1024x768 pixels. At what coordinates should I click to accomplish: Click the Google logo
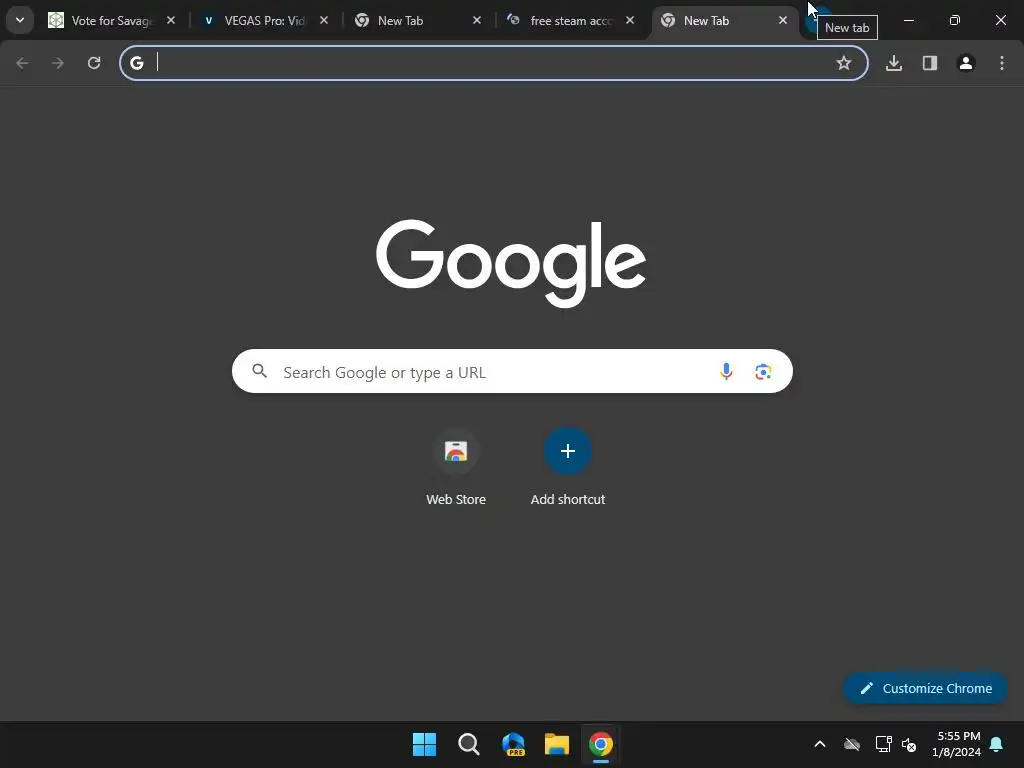pyautogui.click(x=511, y=263)
